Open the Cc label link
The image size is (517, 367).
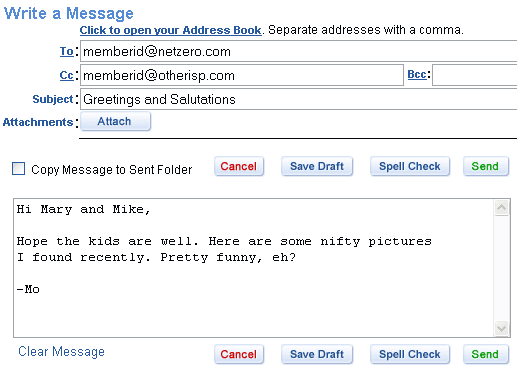(67, 75)
